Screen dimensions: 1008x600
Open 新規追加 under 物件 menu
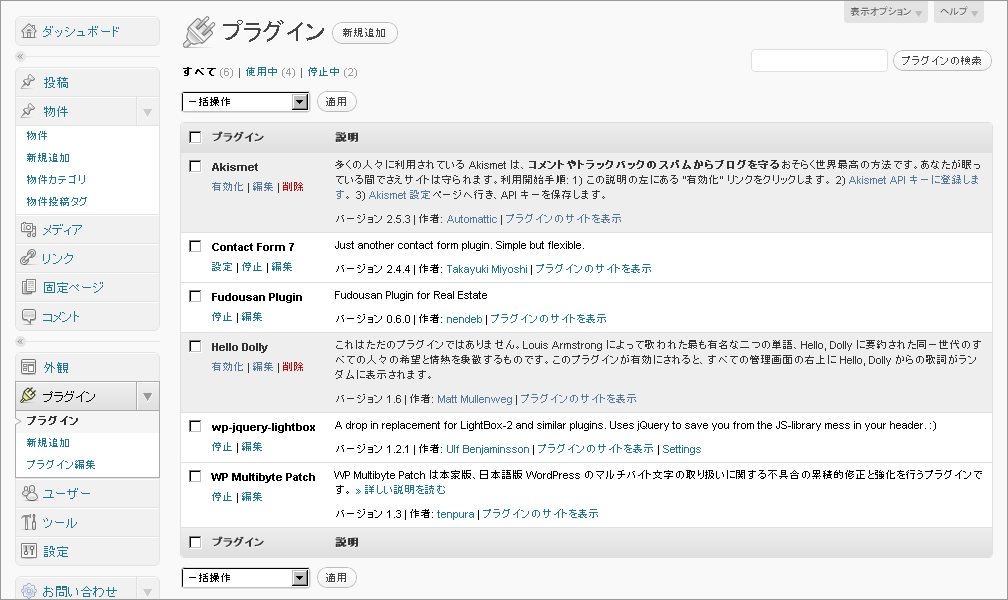(48, 158)
